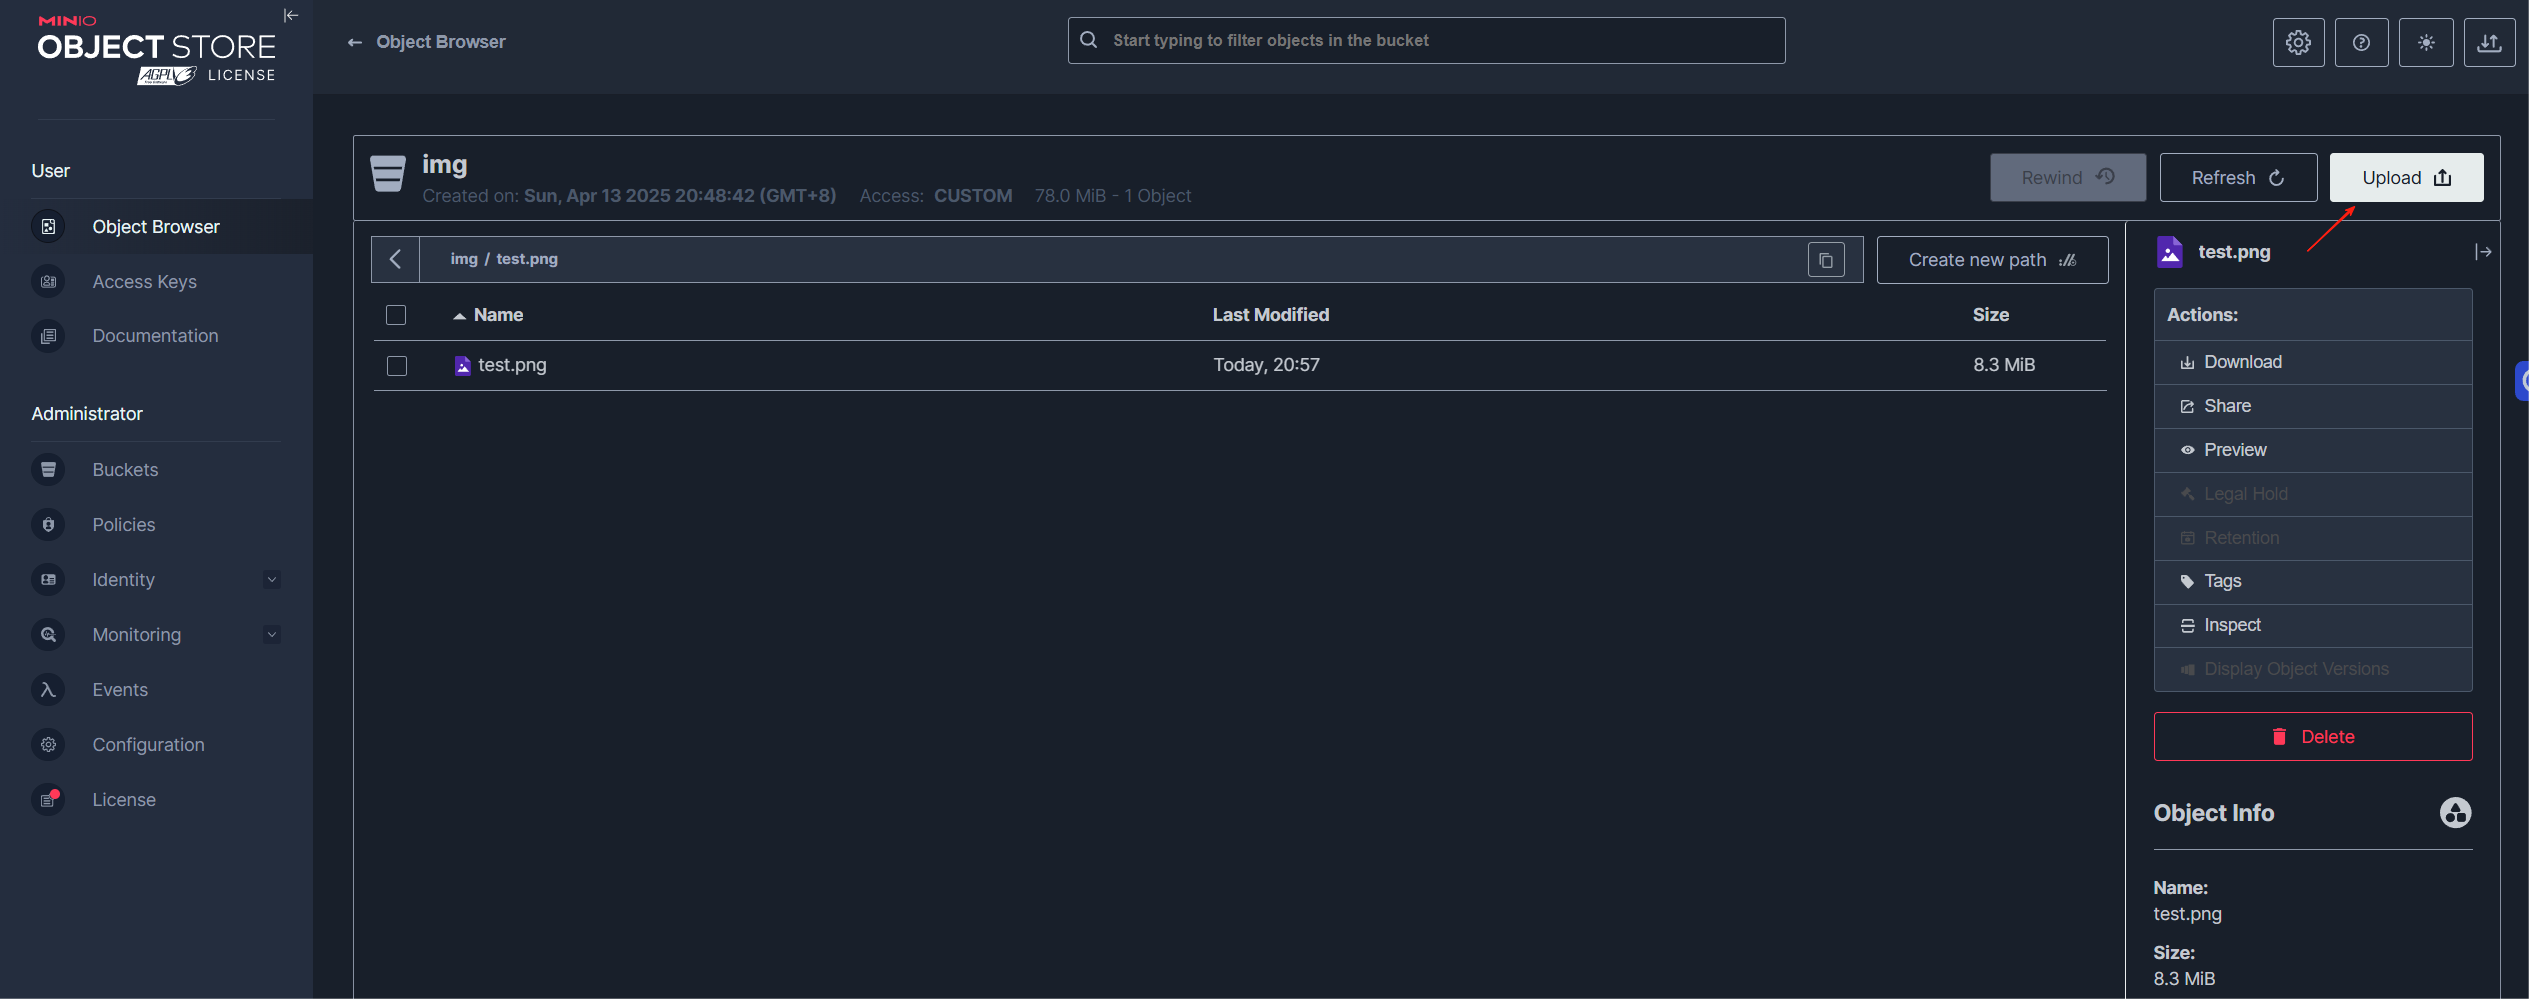Toggle the select-all checkbox in the Name header
This screenshot has width=2529, height=999.
coord(395,314)
